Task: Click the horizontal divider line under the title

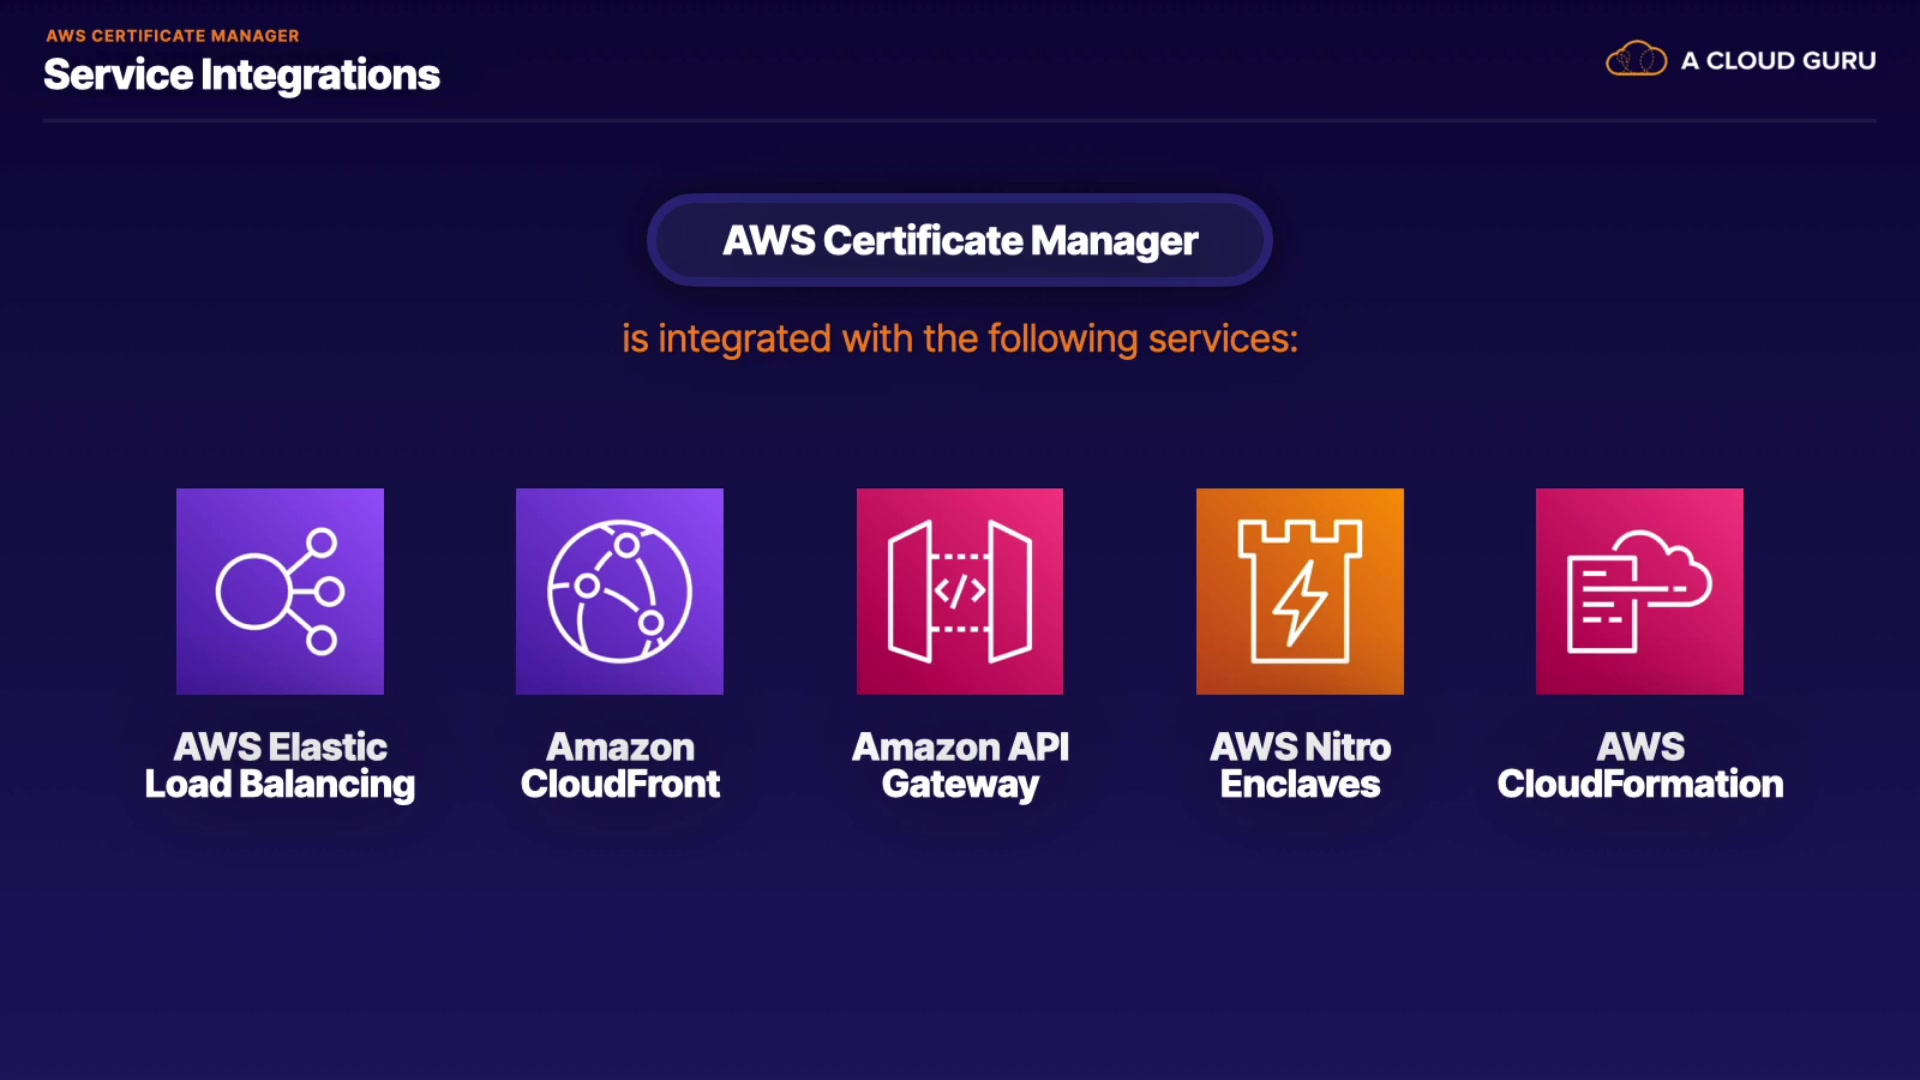Action: pyautogui.click(x=959, y=121)
